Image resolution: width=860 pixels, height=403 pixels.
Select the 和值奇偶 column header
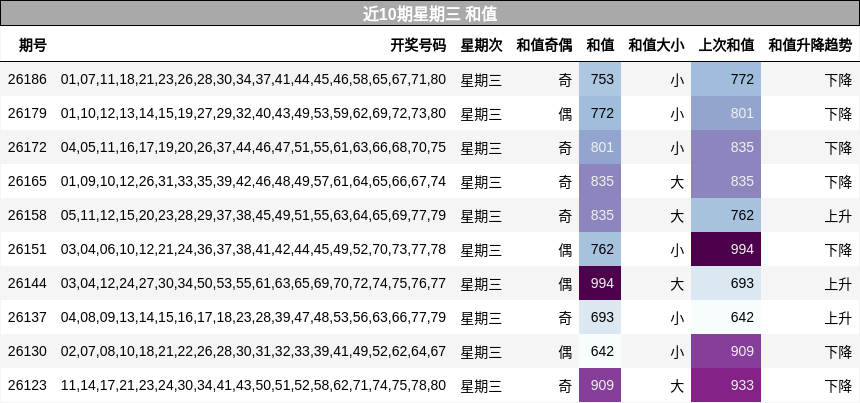point(544,45)
